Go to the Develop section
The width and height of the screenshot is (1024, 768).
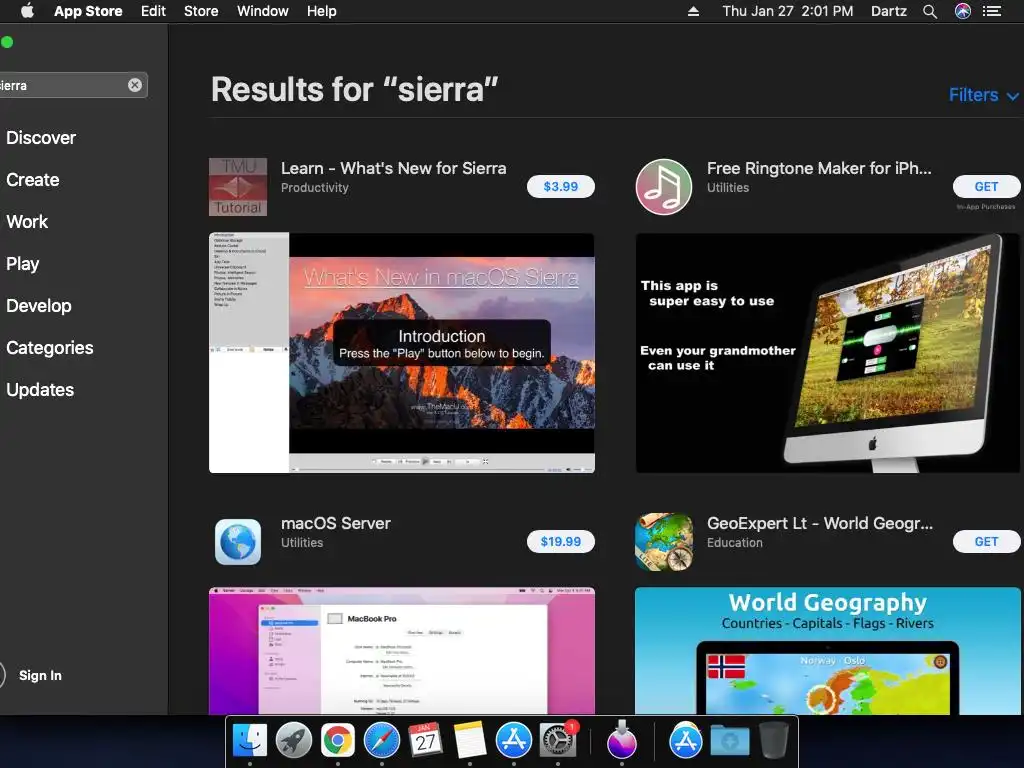[39, 306]
